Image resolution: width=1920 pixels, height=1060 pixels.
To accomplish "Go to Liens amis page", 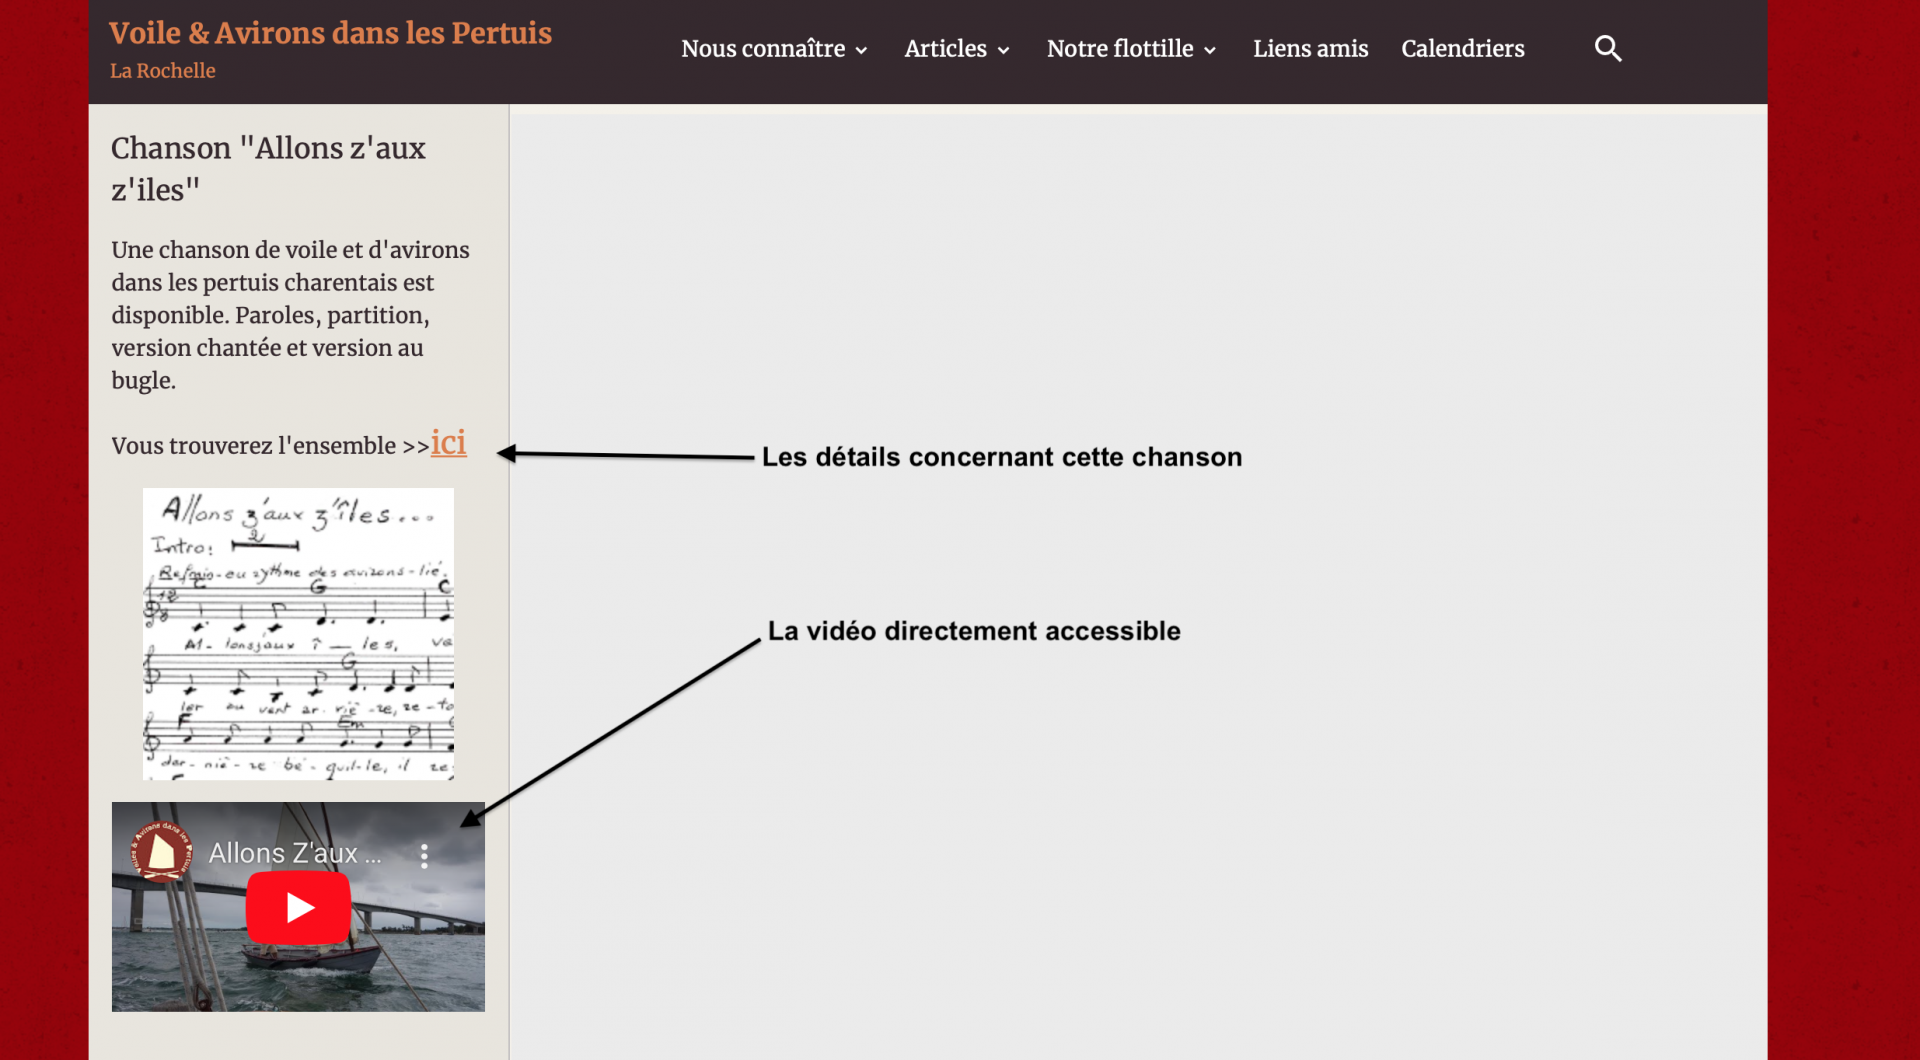I will point(1310,49).
